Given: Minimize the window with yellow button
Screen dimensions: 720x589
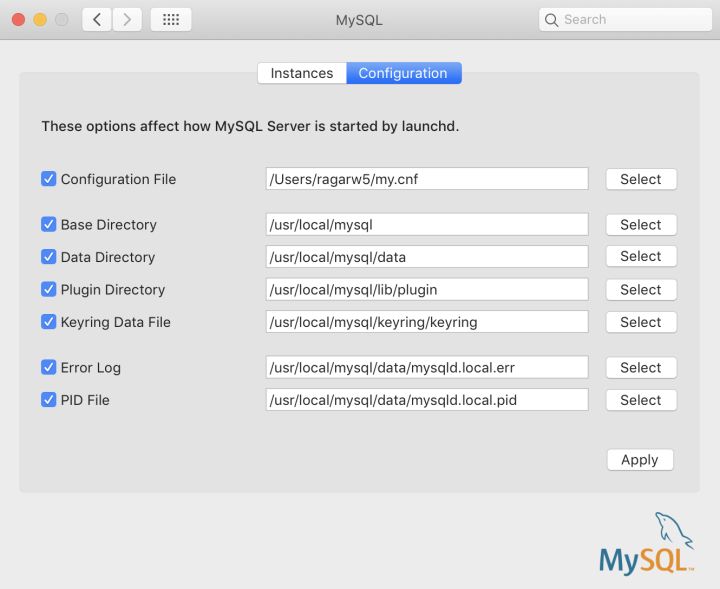Looking at the screenshot, I should coord(40,20).
